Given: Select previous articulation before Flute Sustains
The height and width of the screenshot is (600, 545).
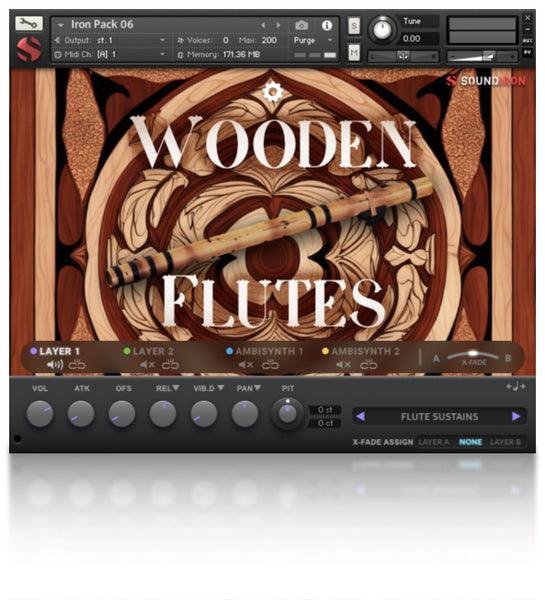Looking at the screenshot, I should pos(361,416).
